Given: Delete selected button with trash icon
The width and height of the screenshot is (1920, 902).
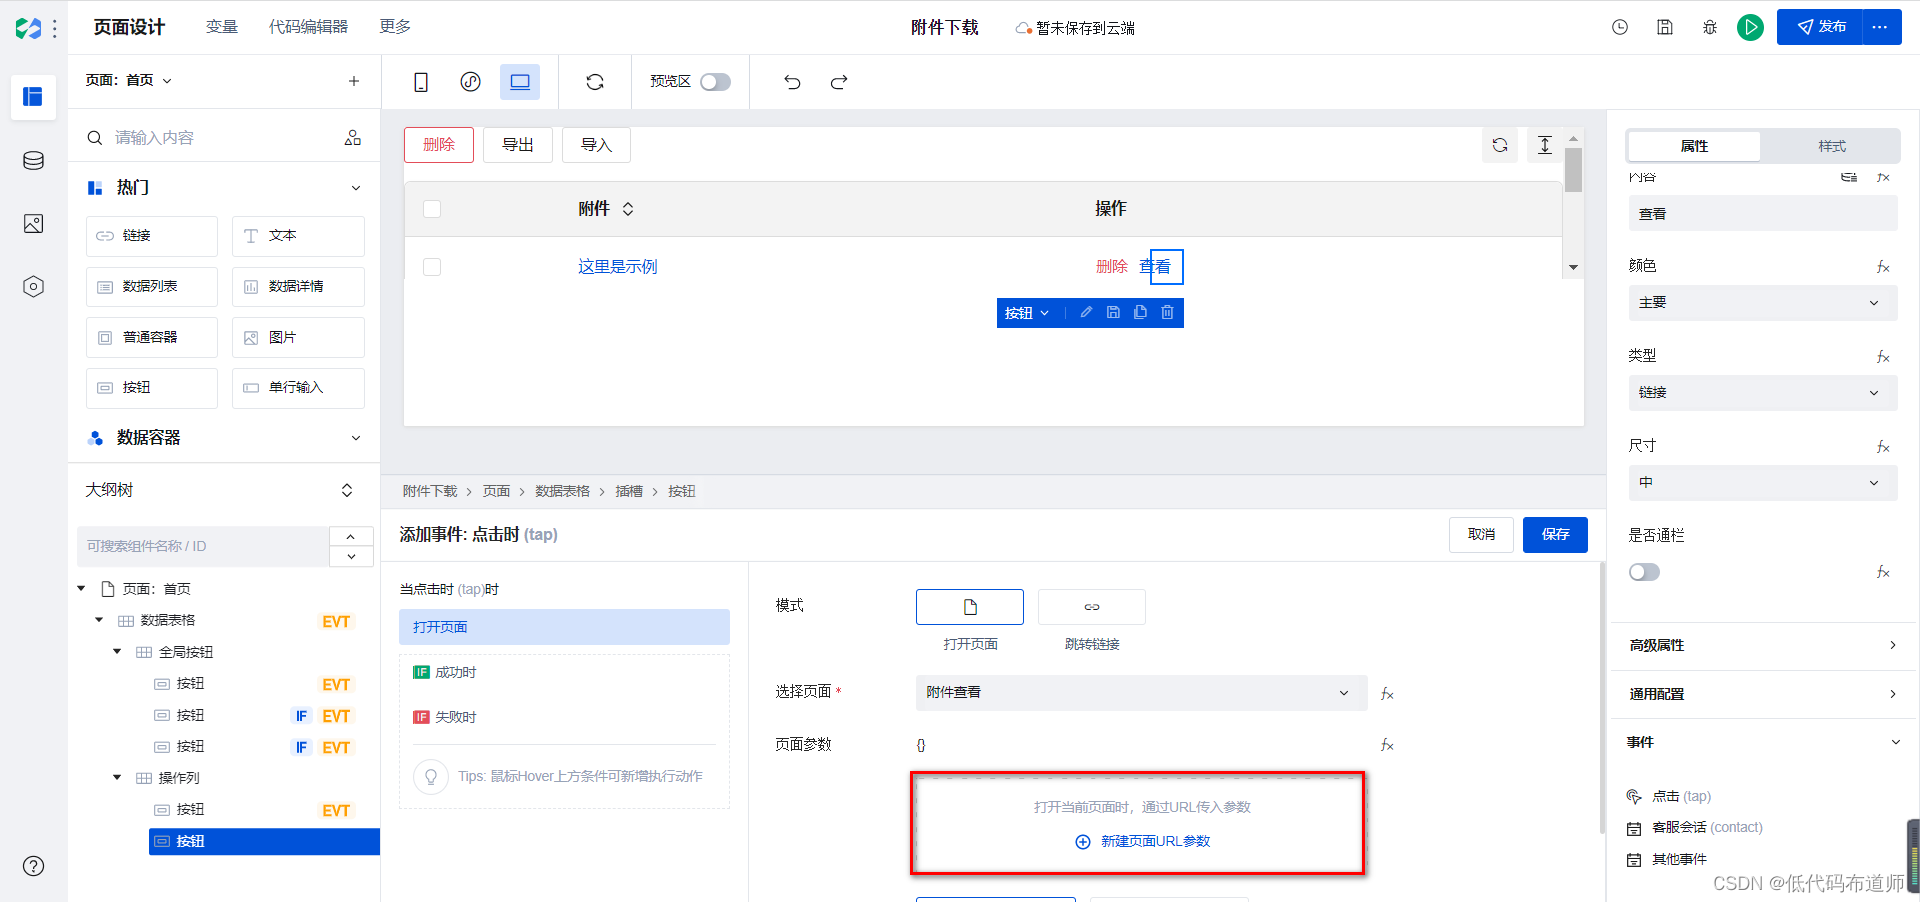Looking at the screenshot, I should (x=1167, y=312).
